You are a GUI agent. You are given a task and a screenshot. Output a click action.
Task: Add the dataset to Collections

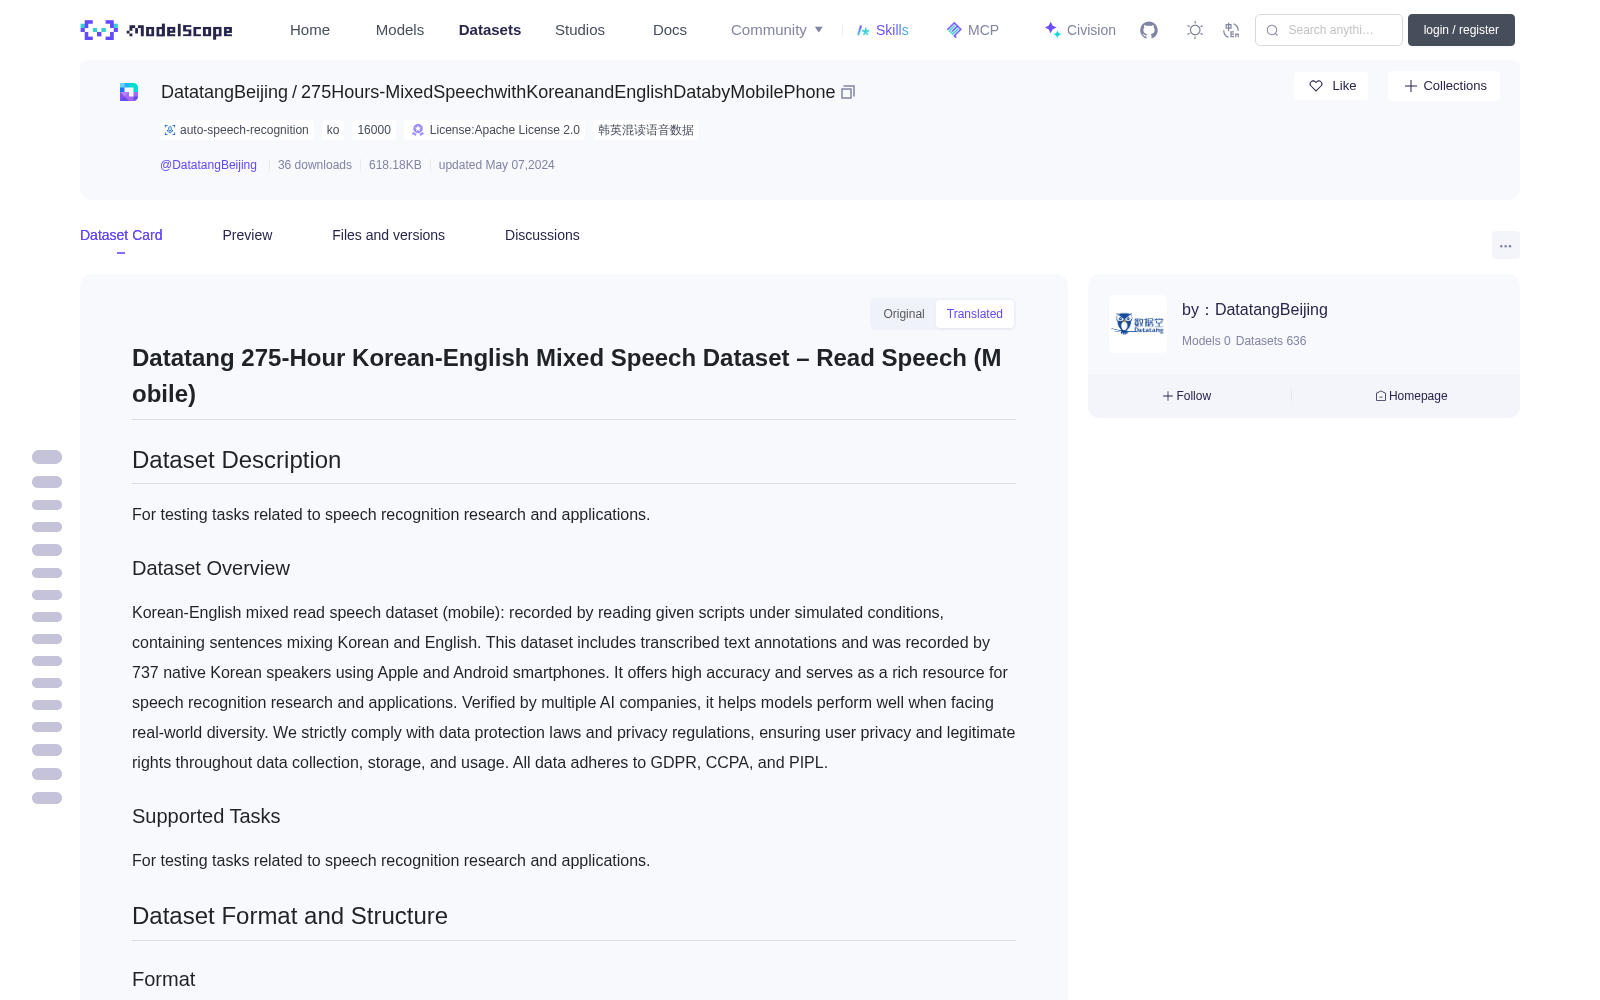pos(1444,86)
